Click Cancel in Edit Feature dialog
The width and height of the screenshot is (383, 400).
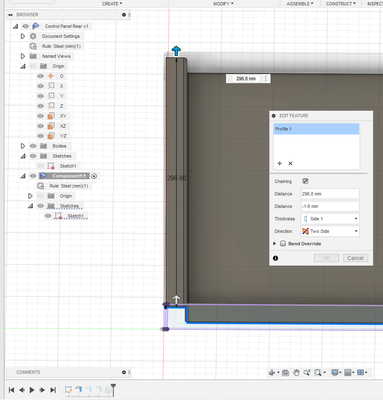tap(355, 258)
